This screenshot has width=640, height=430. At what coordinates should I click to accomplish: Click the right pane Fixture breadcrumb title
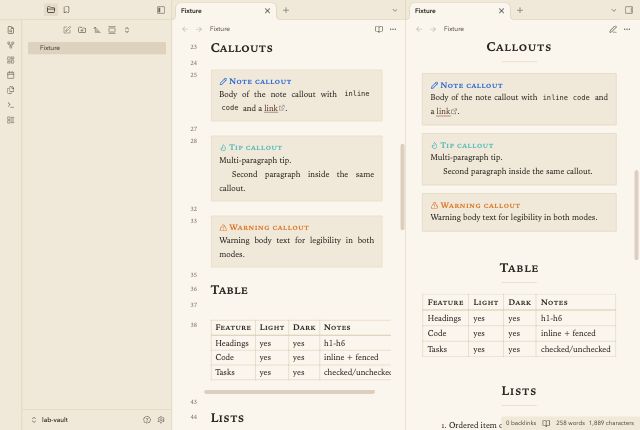point(454,29)
